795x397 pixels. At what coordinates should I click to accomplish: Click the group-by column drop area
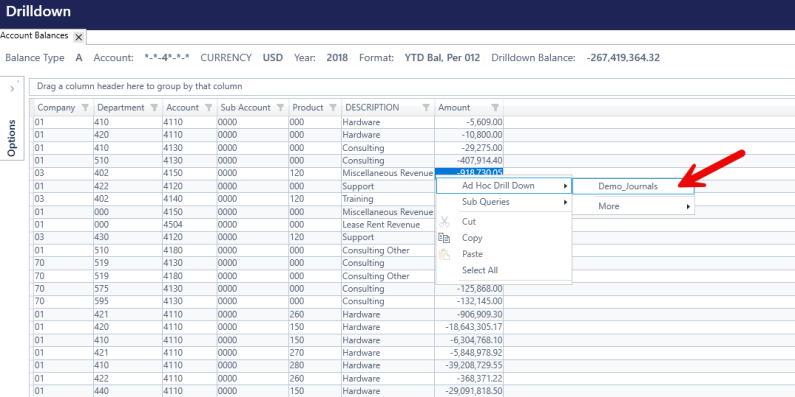[412, 86]
